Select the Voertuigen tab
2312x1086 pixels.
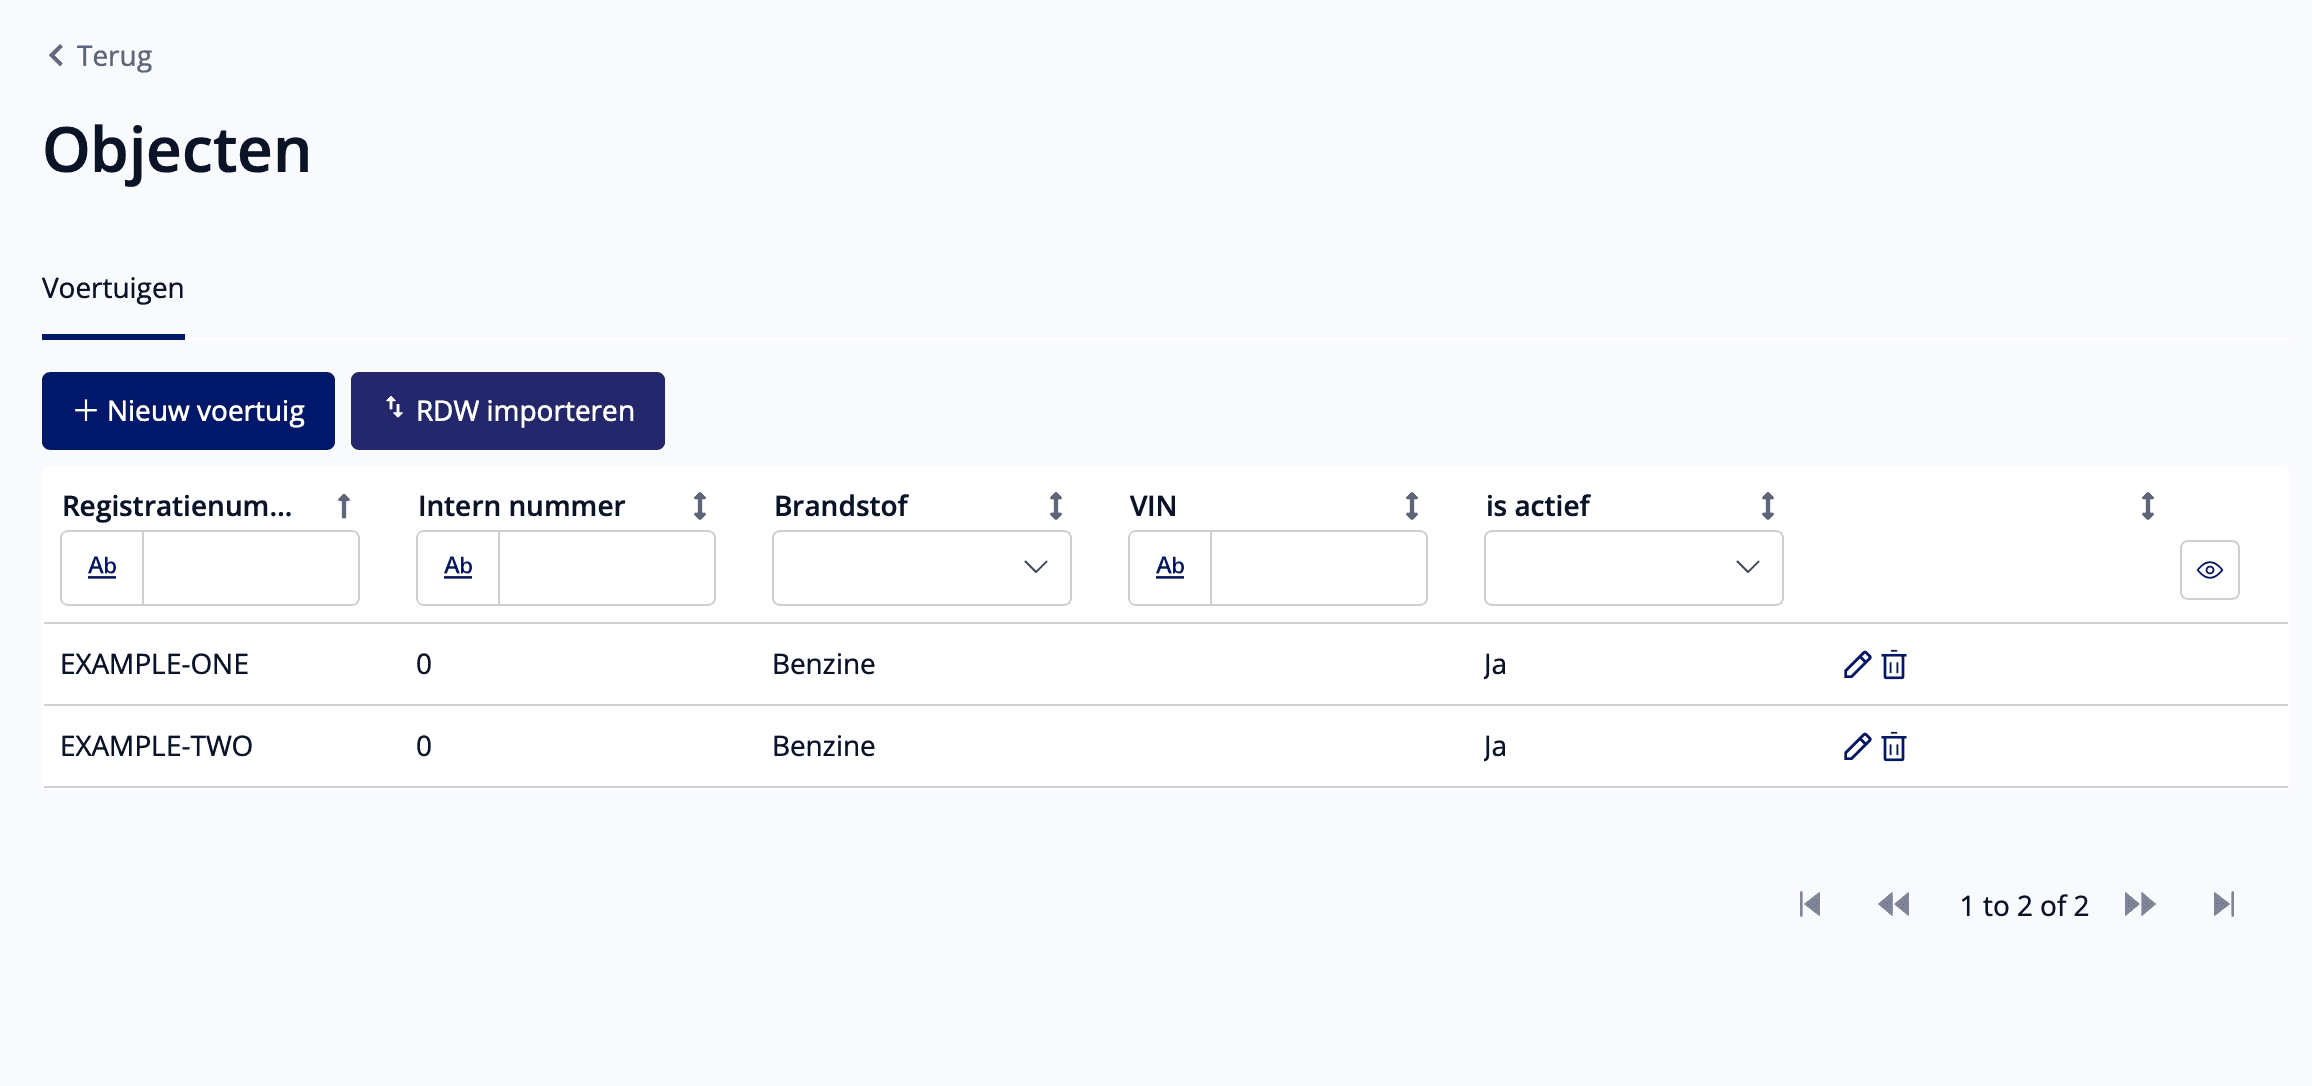[113, 289]
